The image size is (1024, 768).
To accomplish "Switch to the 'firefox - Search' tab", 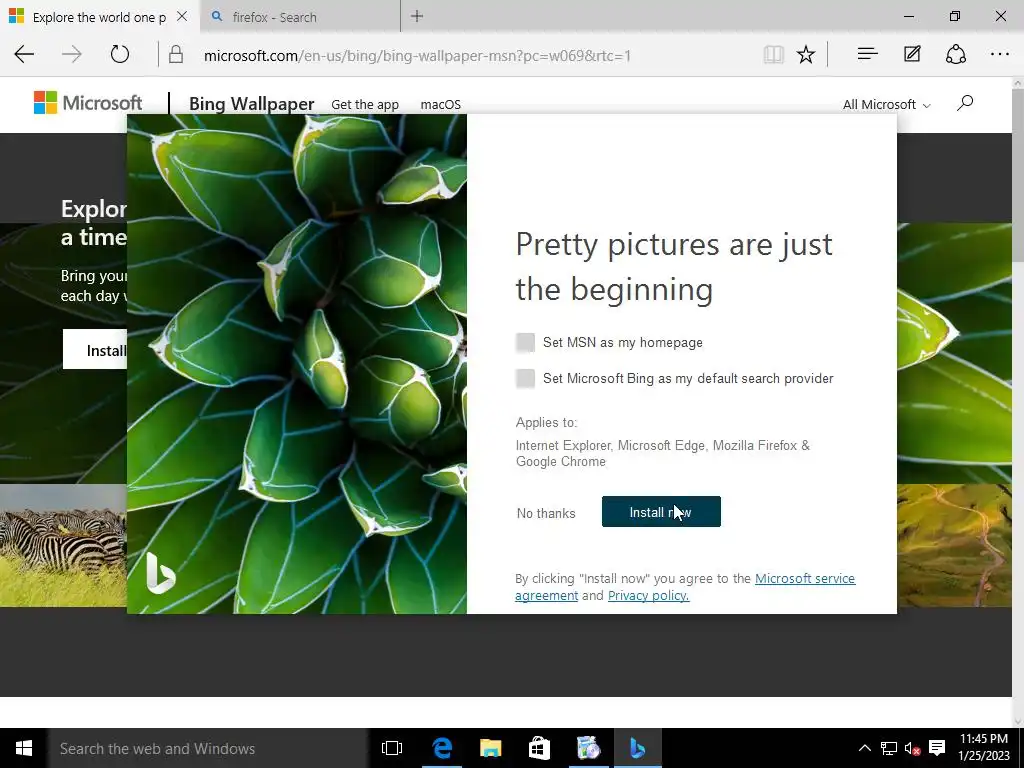I will coord(300,16).
